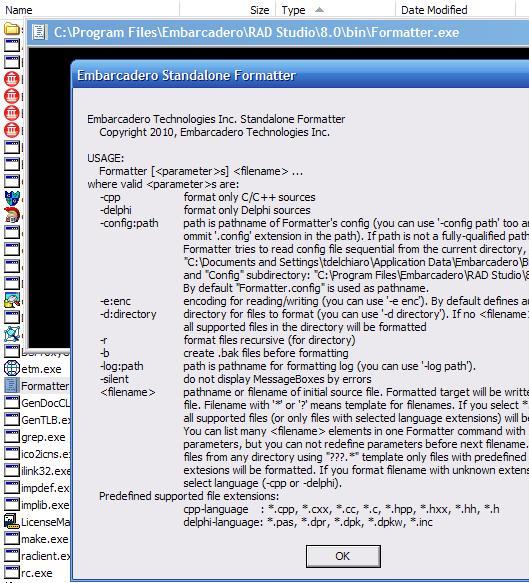This screenshot has width=529, height=583.
Task: Click the Formatter.exe console window title icon
Action: point(39,32)
